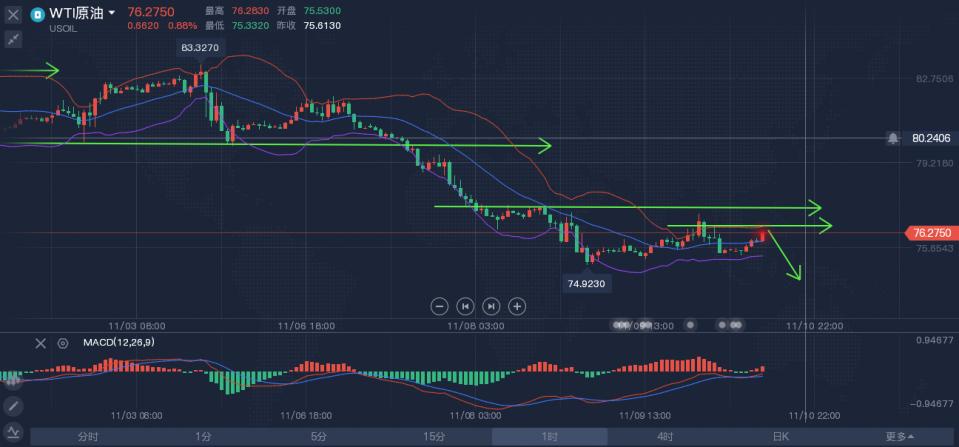Jump to the latest candles with skip-forward icon
The image size is (959, 447).
[x=491, y=306]
